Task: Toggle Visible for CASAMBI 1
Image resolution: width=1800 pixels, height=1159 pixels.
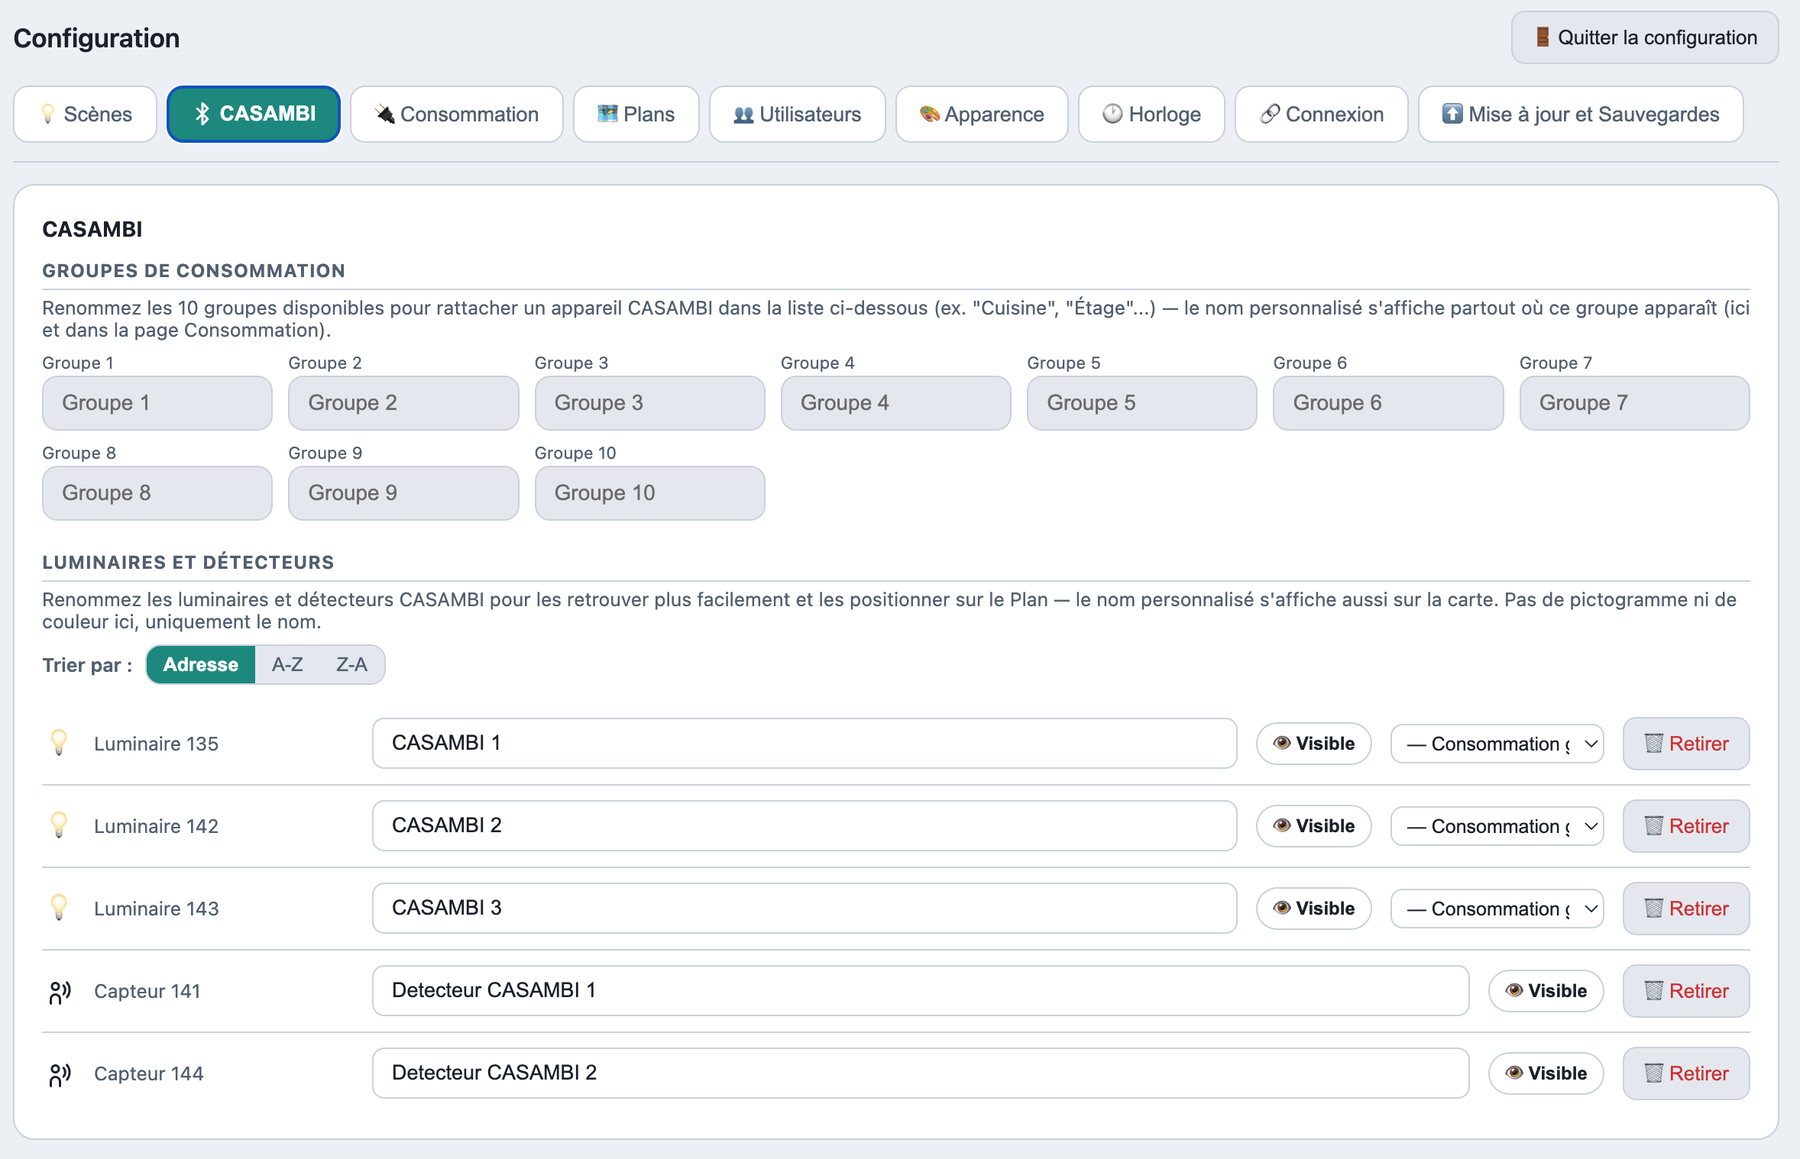Action: tap(1313, 743)
